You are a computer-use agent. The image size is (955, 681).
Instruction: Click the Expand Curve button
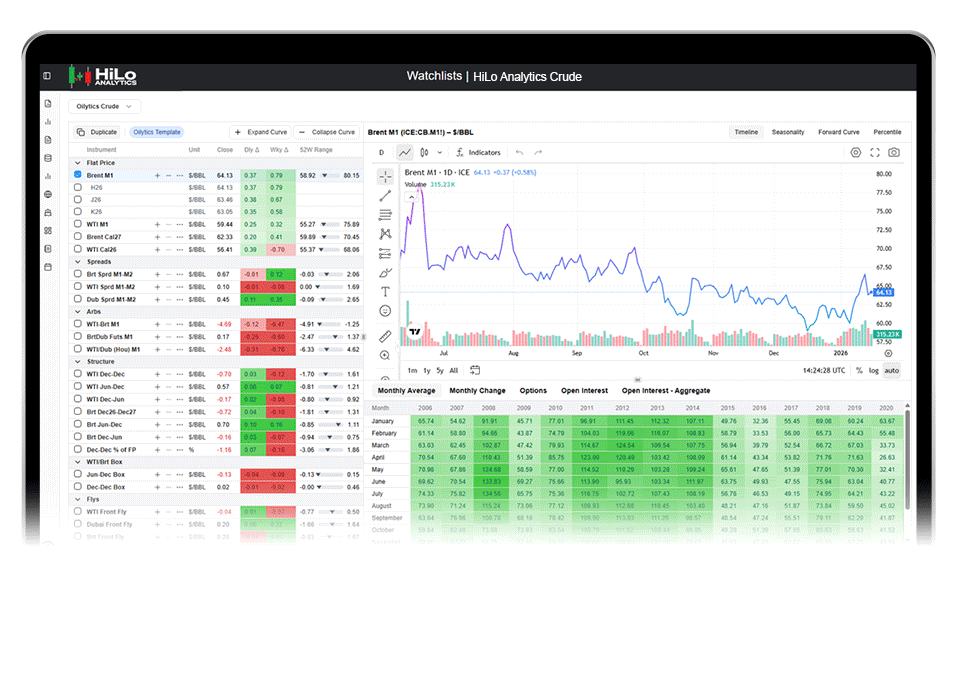tap(261, 132)
